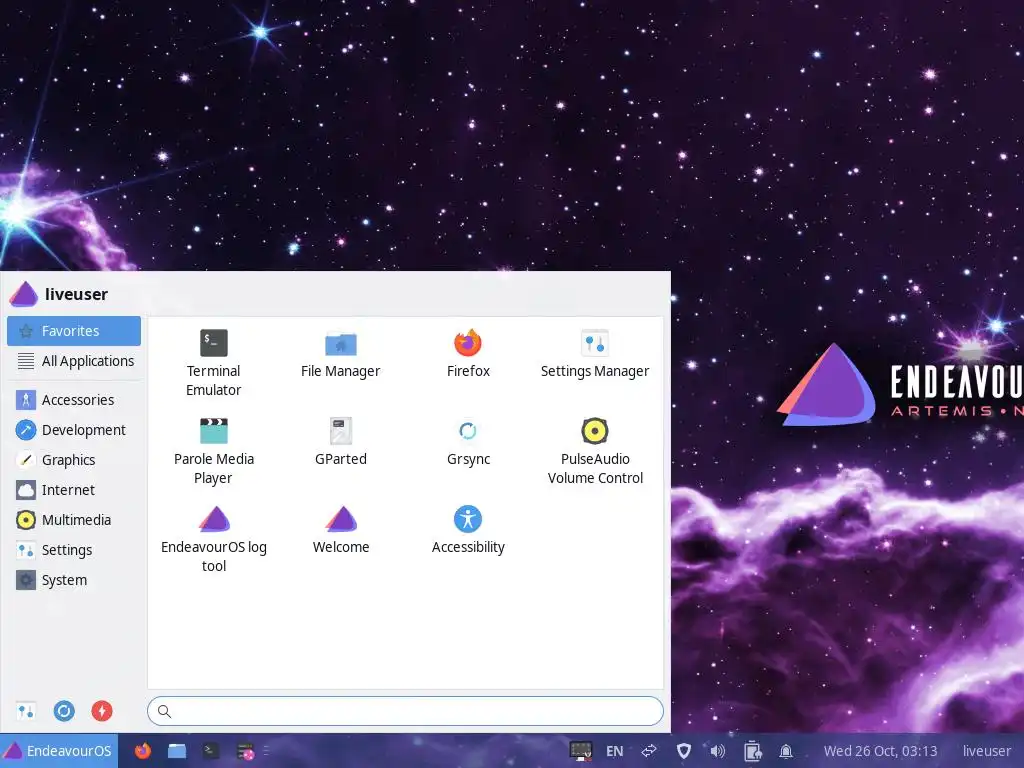Show All Applications category

pyautogui.click(x=74, y=361)
